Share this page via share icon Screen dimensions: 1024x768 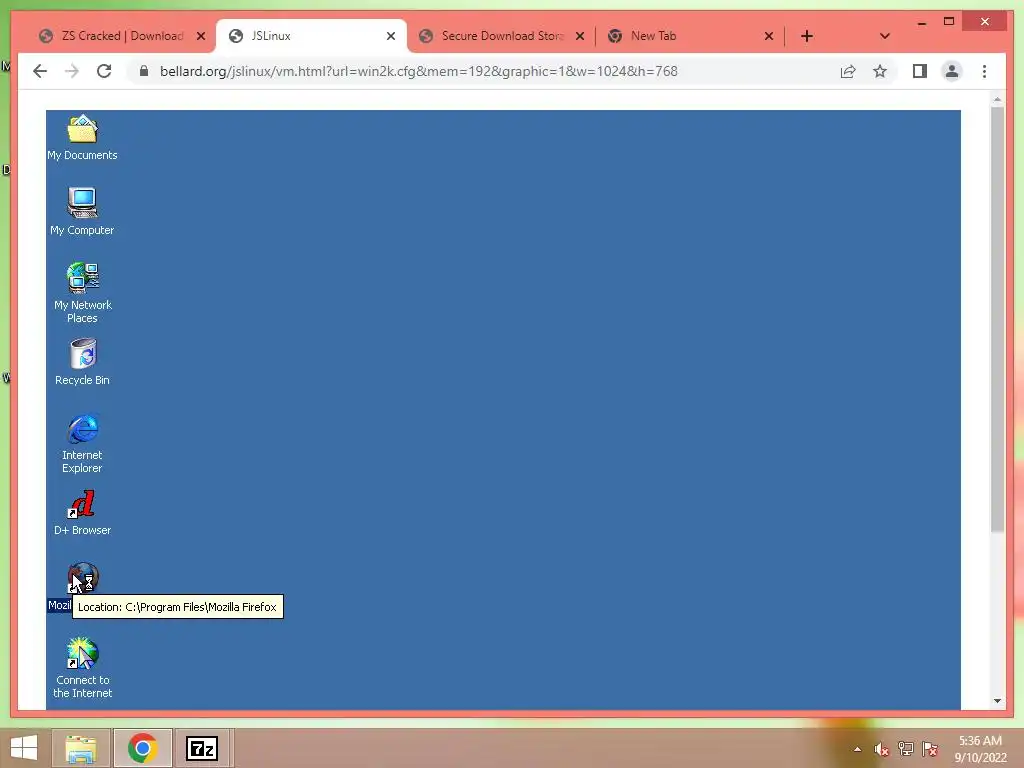click(x=848, y=71)
